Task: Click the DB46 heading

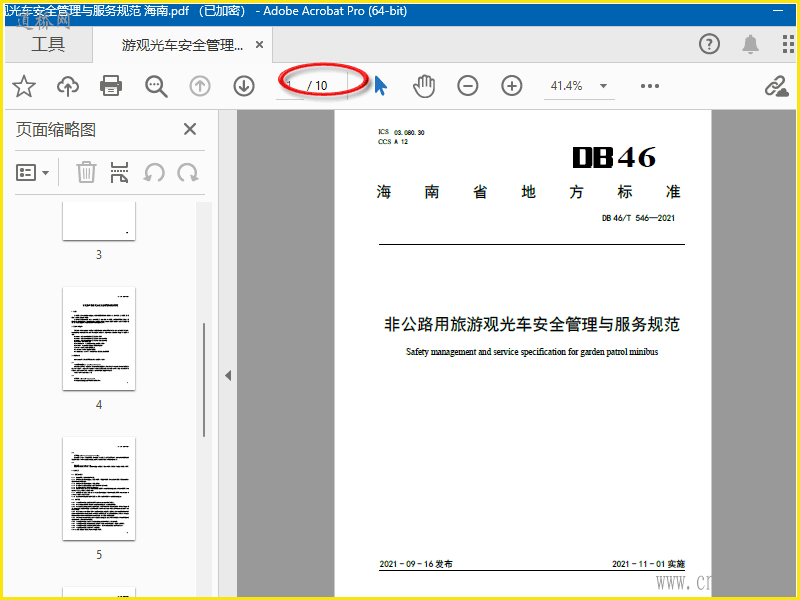Action: 614,157
